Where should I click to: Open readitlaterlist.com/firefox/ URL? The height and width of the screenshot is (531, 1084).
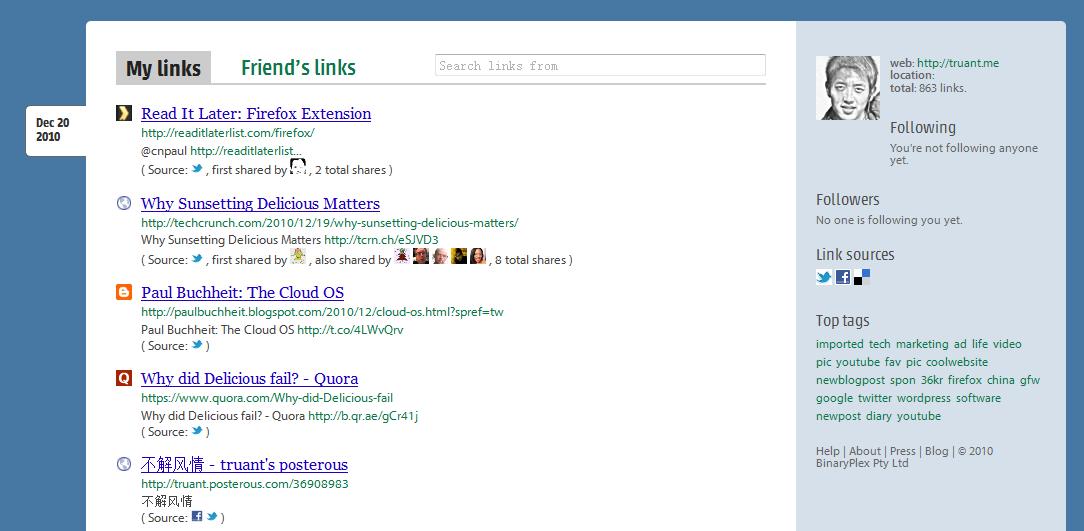[x=227, y=133]
